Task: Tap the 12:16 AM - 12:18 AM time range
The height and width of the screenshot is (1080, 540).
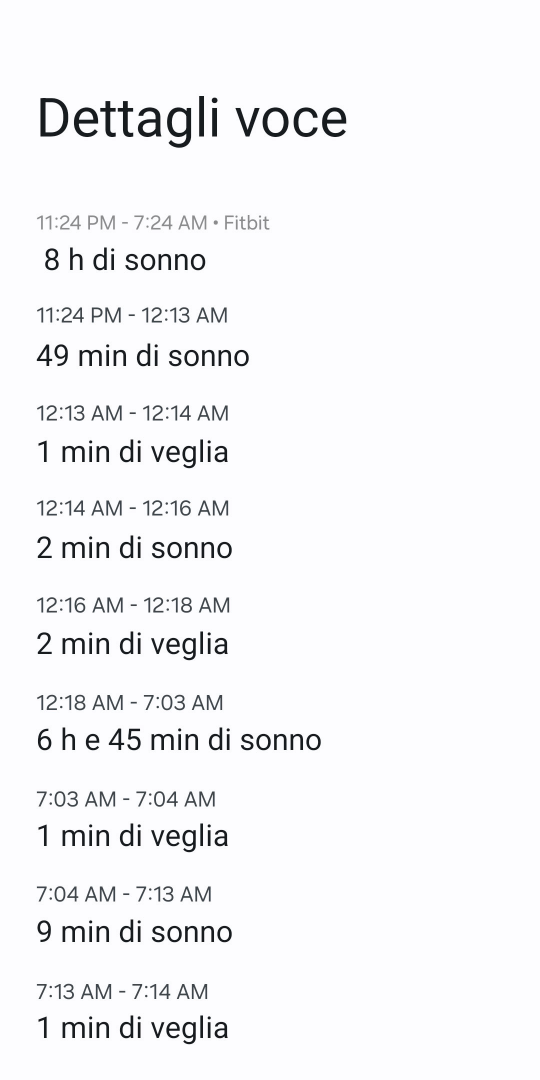Action: click(133, 605)
